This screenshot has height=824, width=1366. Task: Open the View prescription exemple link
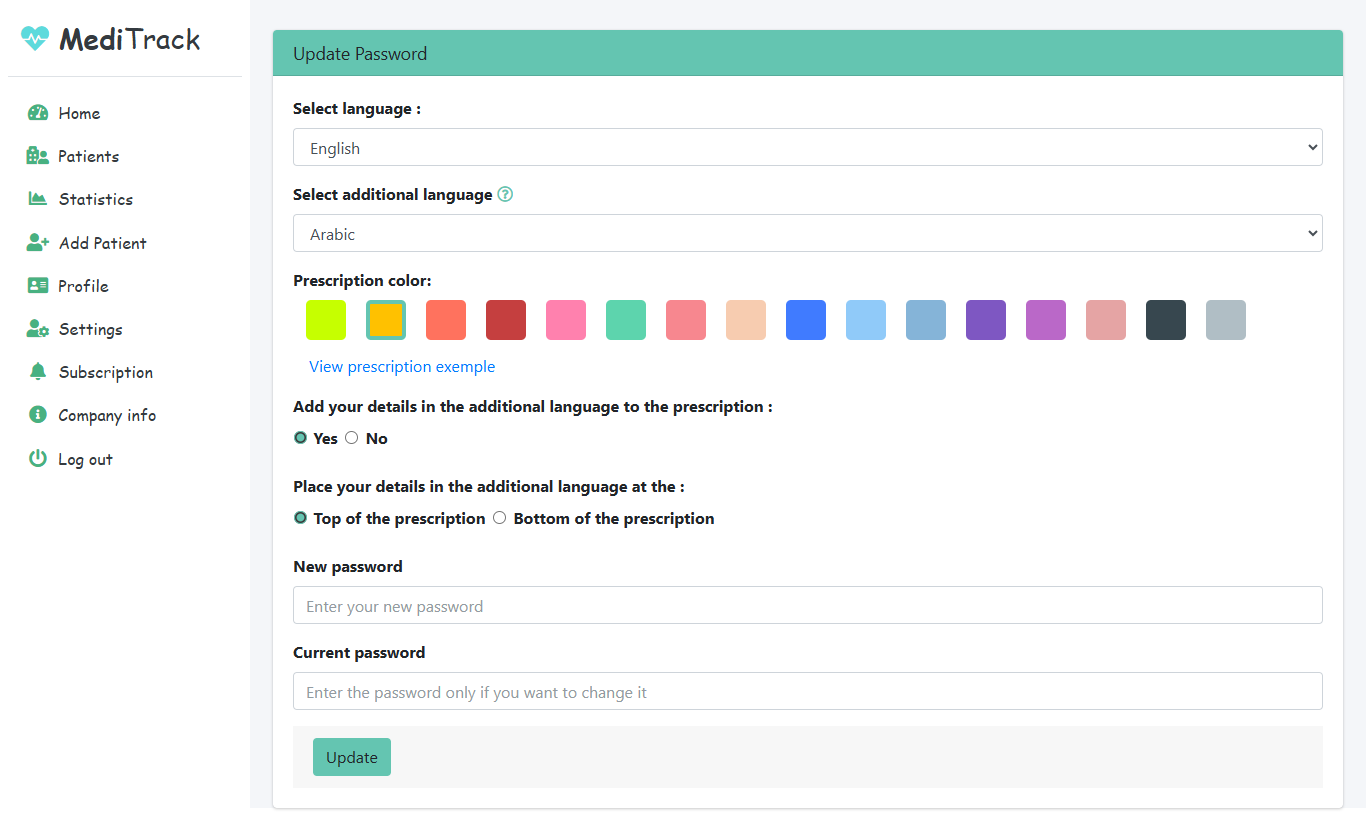(402, 367)
